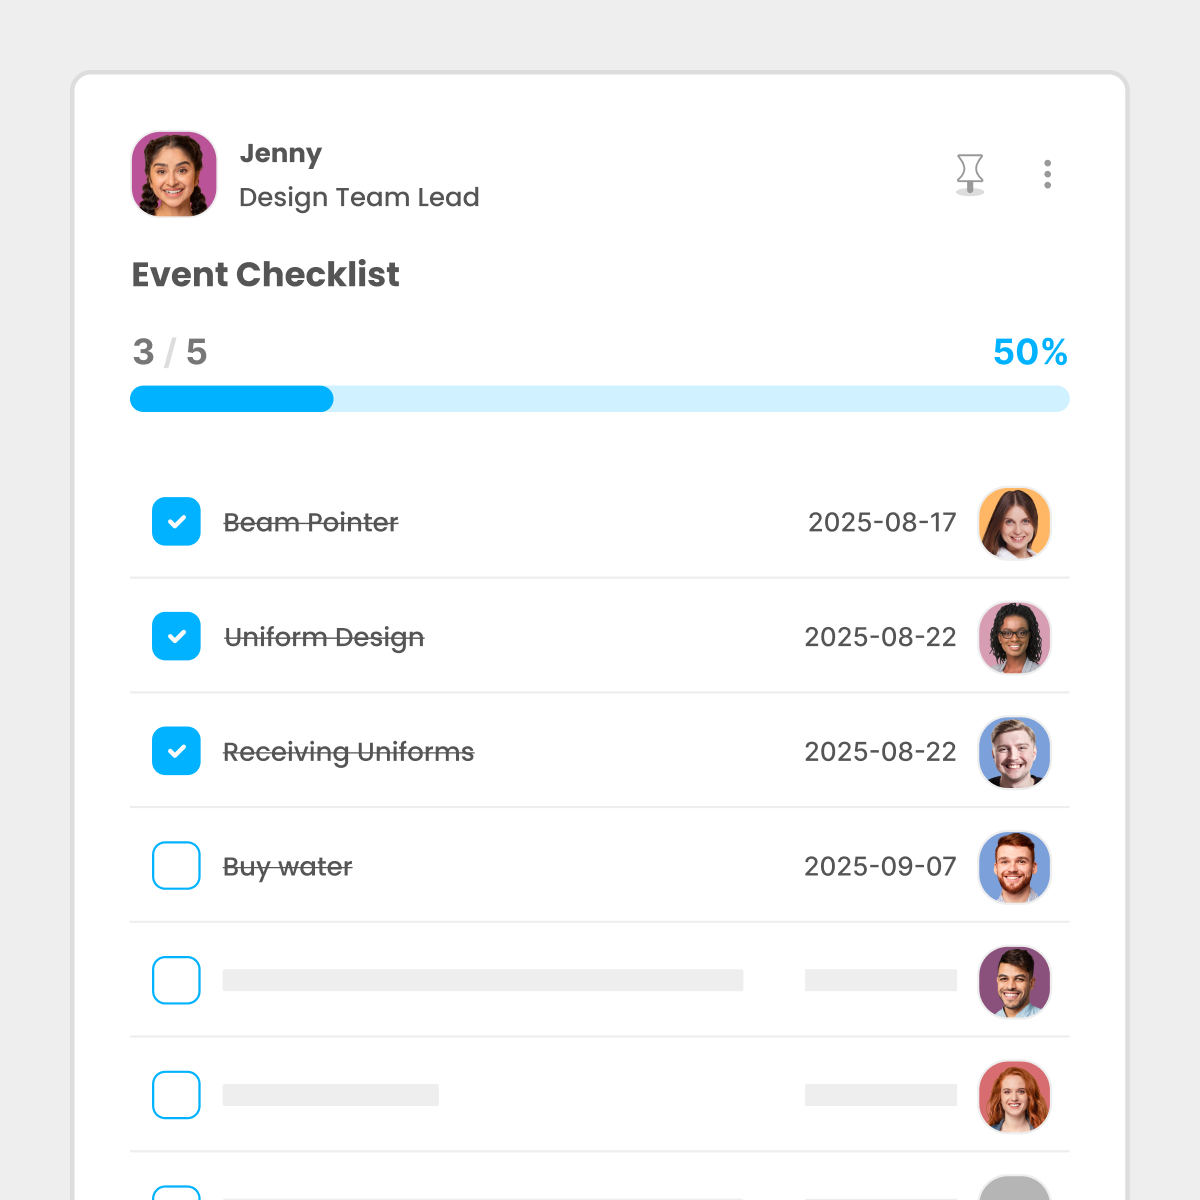Click the pushpin icon to pin the checklist
1200x1200 pixels.
(970, 174)
